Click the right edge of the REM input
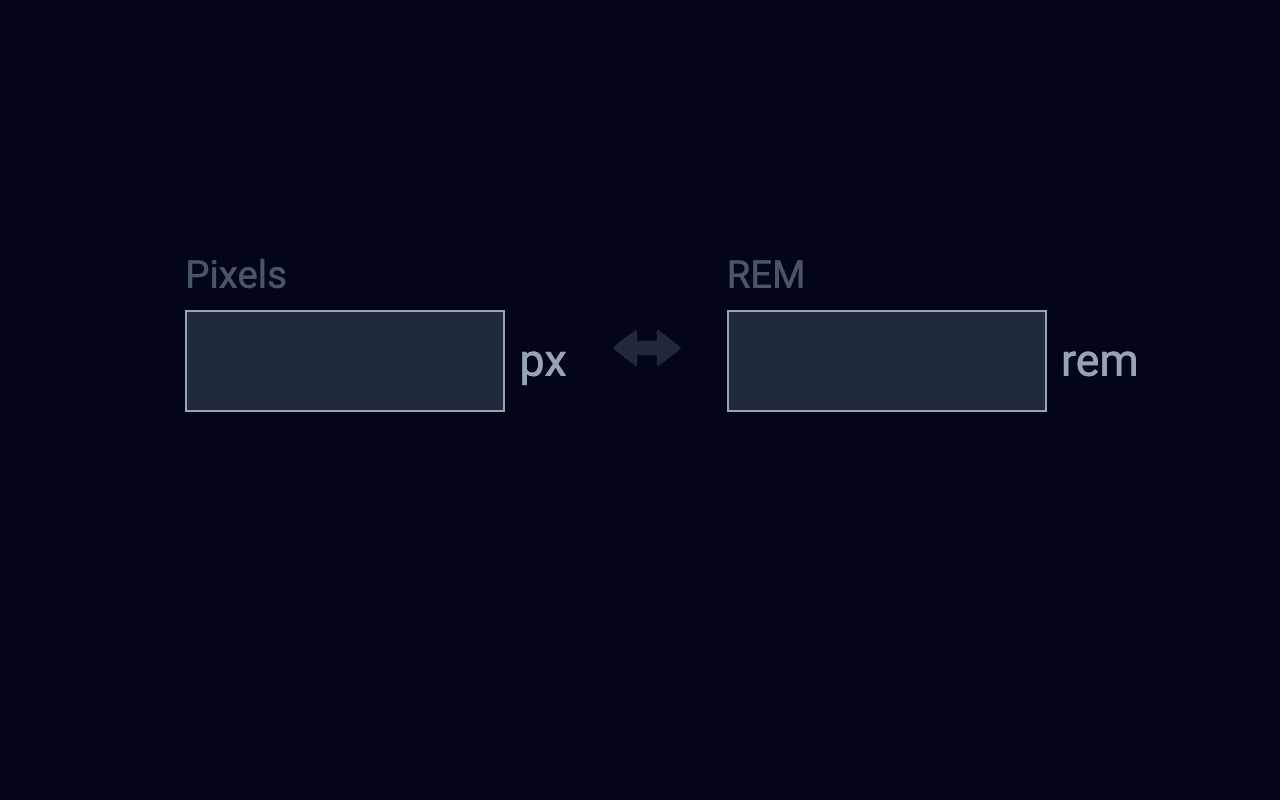1280x800 pixels. (1046, 360)
